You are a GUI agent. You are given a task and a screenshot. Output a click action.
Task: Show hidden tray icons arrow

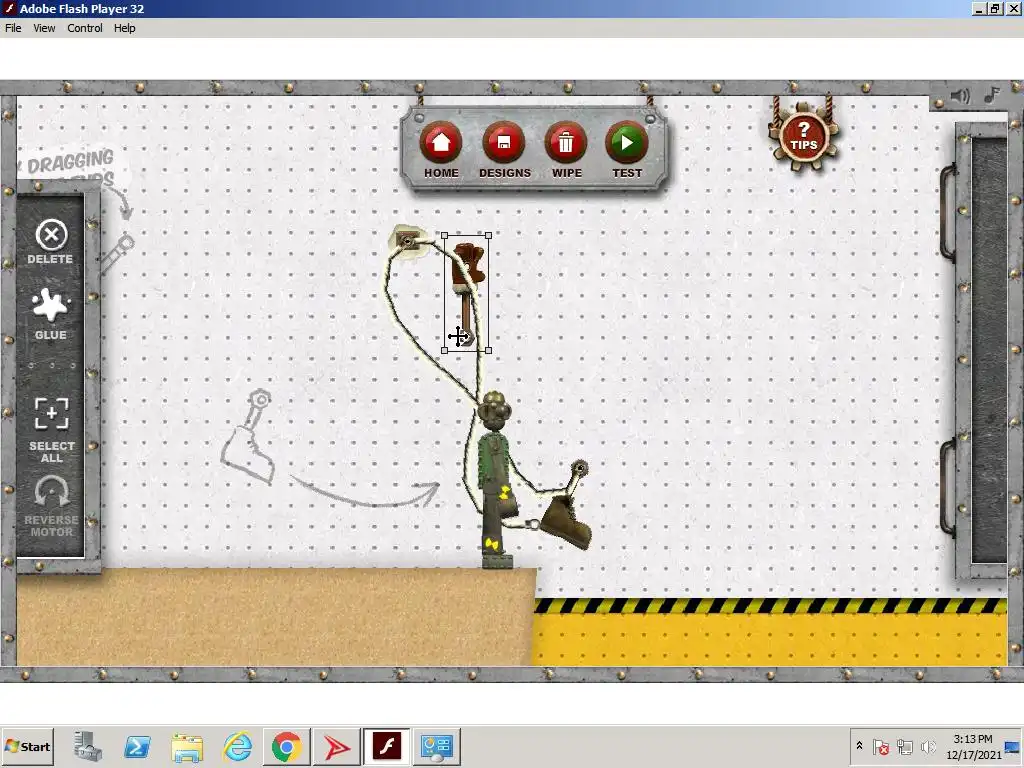(x=859, y=746)
